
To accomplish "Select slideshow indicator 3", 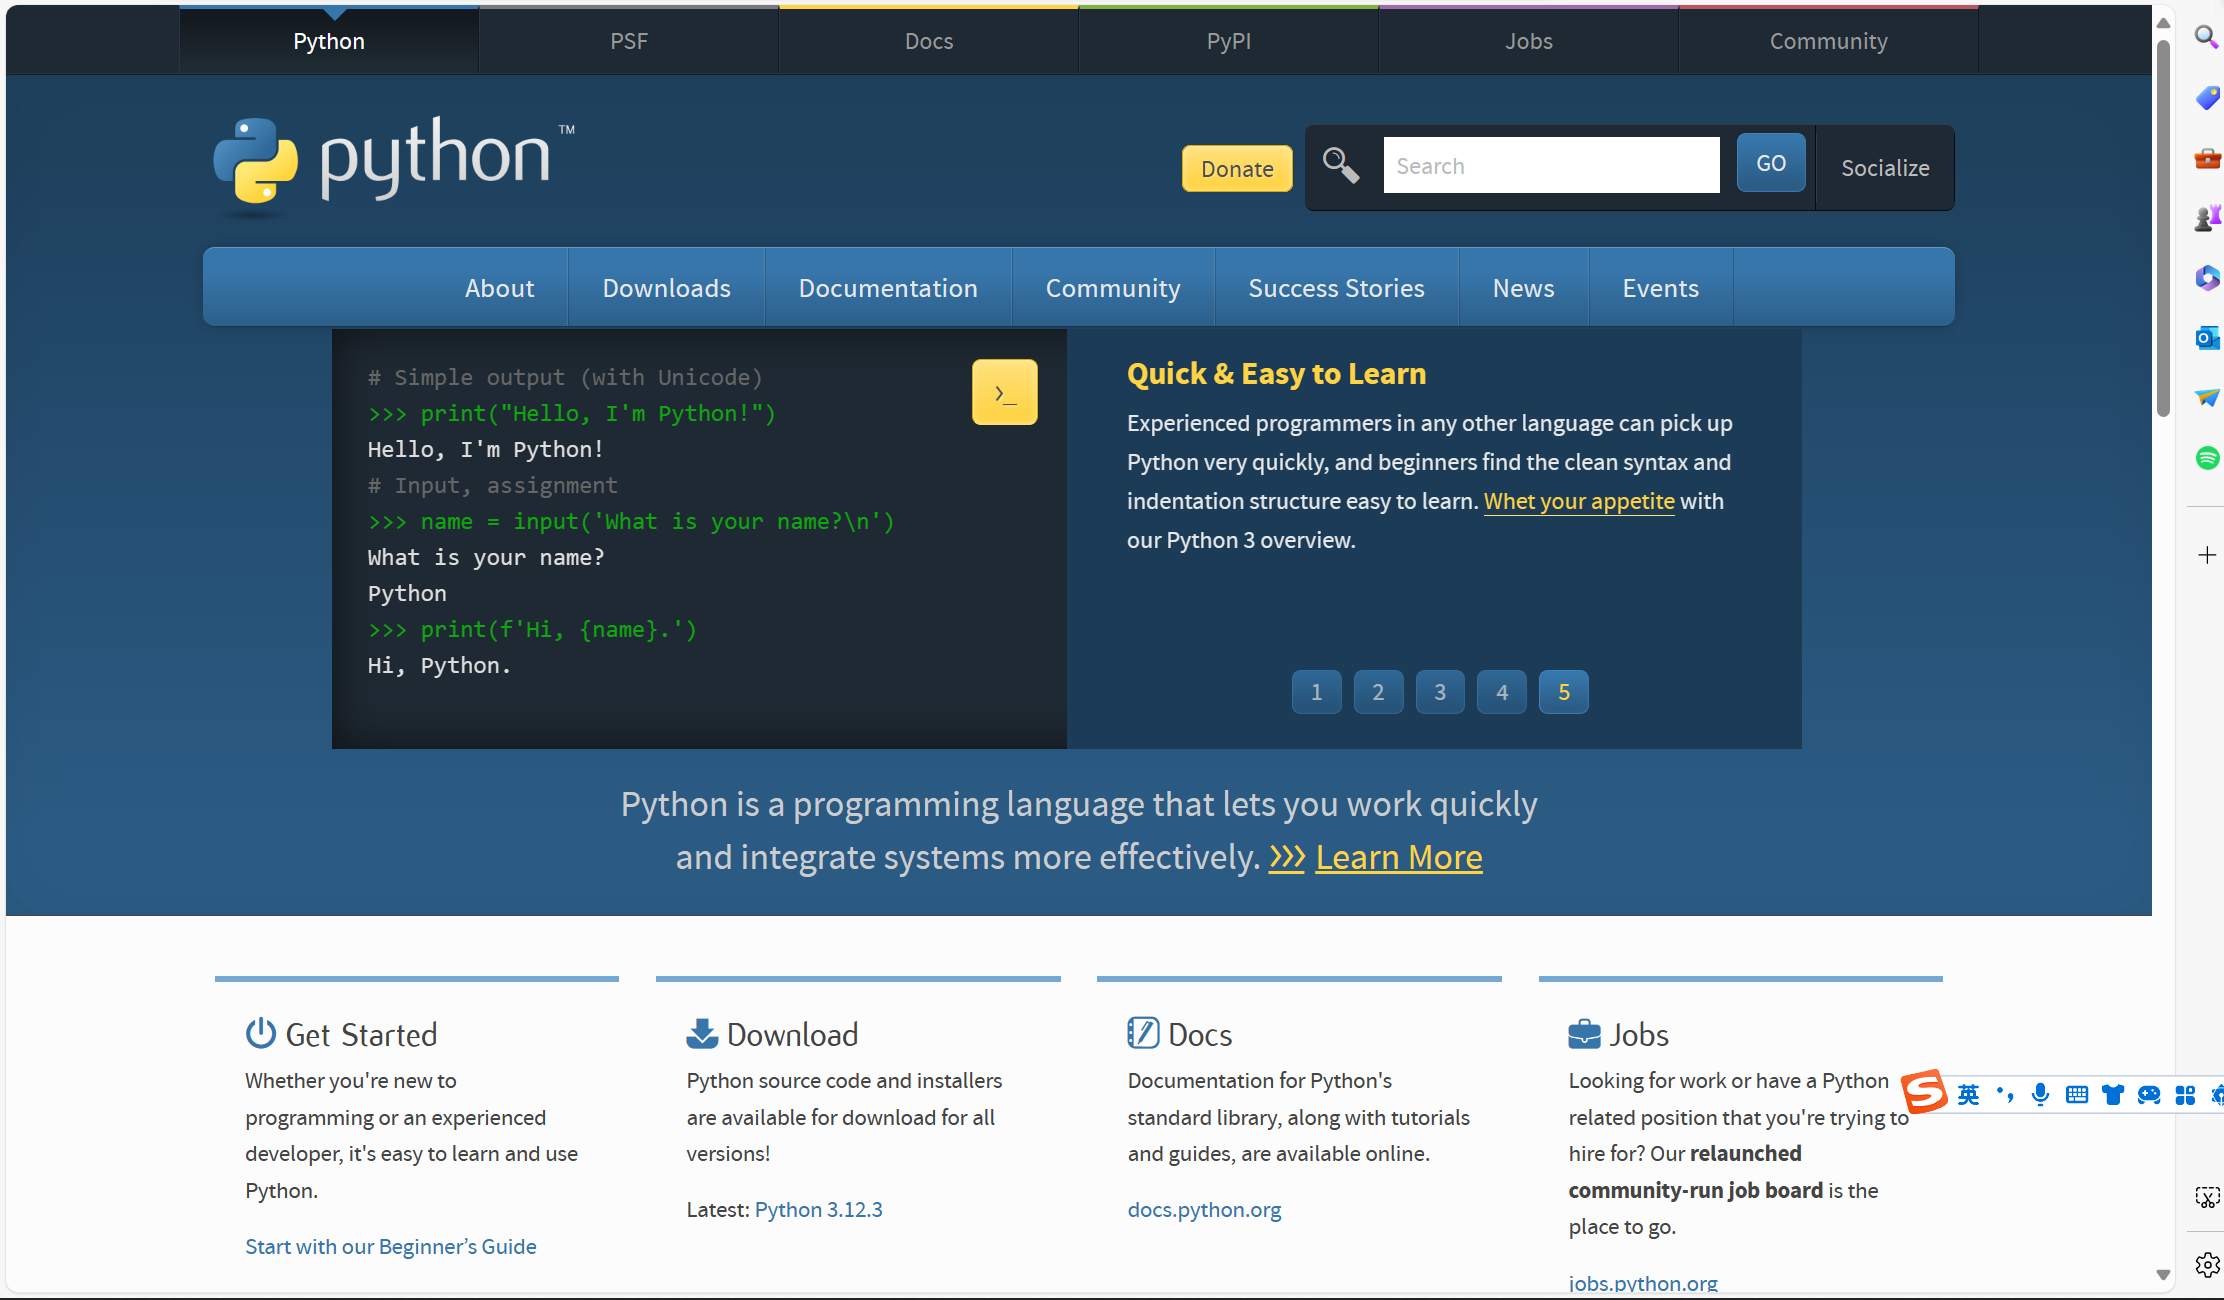I will tap(1440, 691).
